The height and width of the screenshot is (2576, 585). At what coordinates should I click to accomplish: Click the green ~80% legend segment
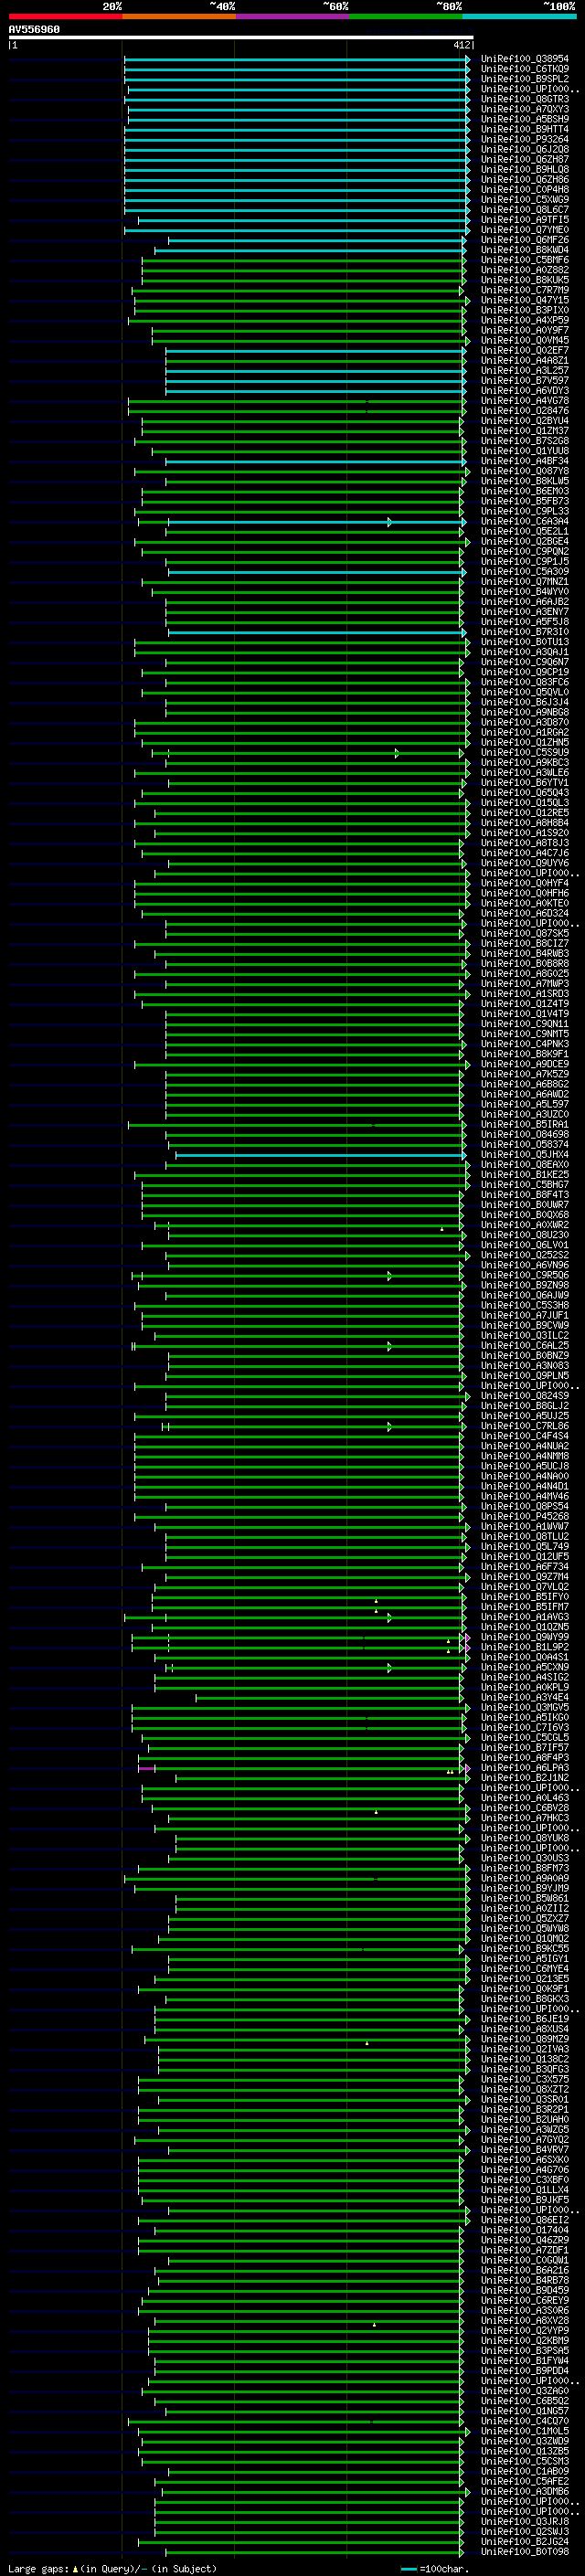point(405,16)
